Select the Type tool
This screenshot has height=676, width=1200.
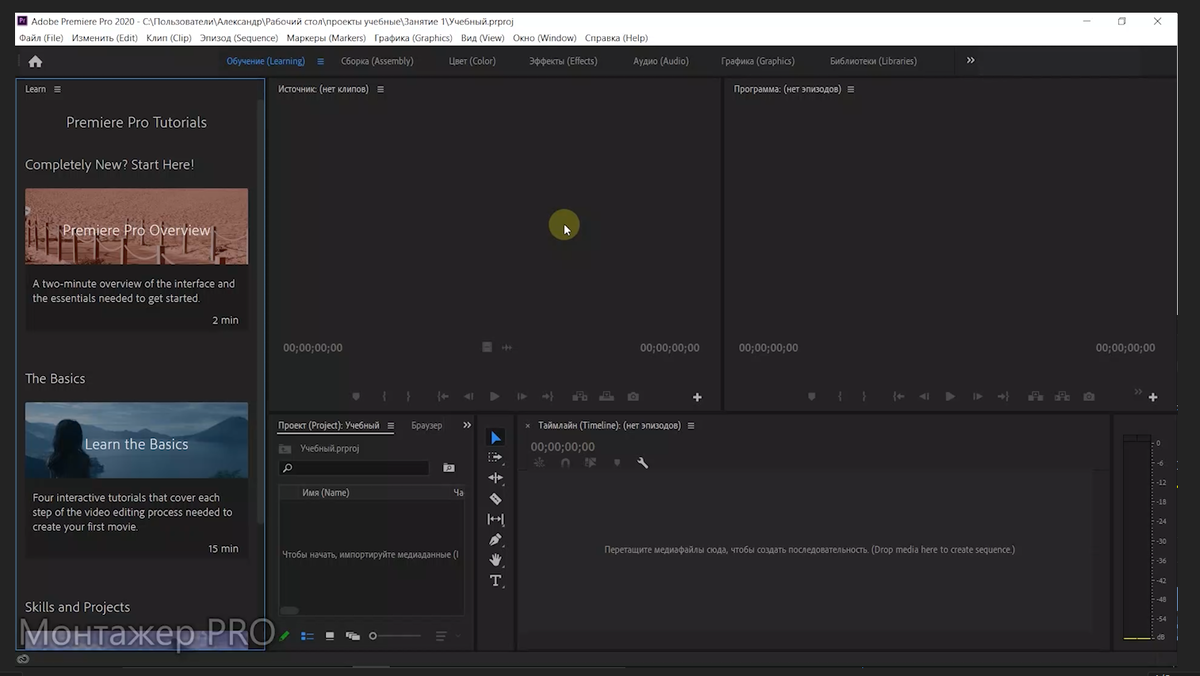496,581
